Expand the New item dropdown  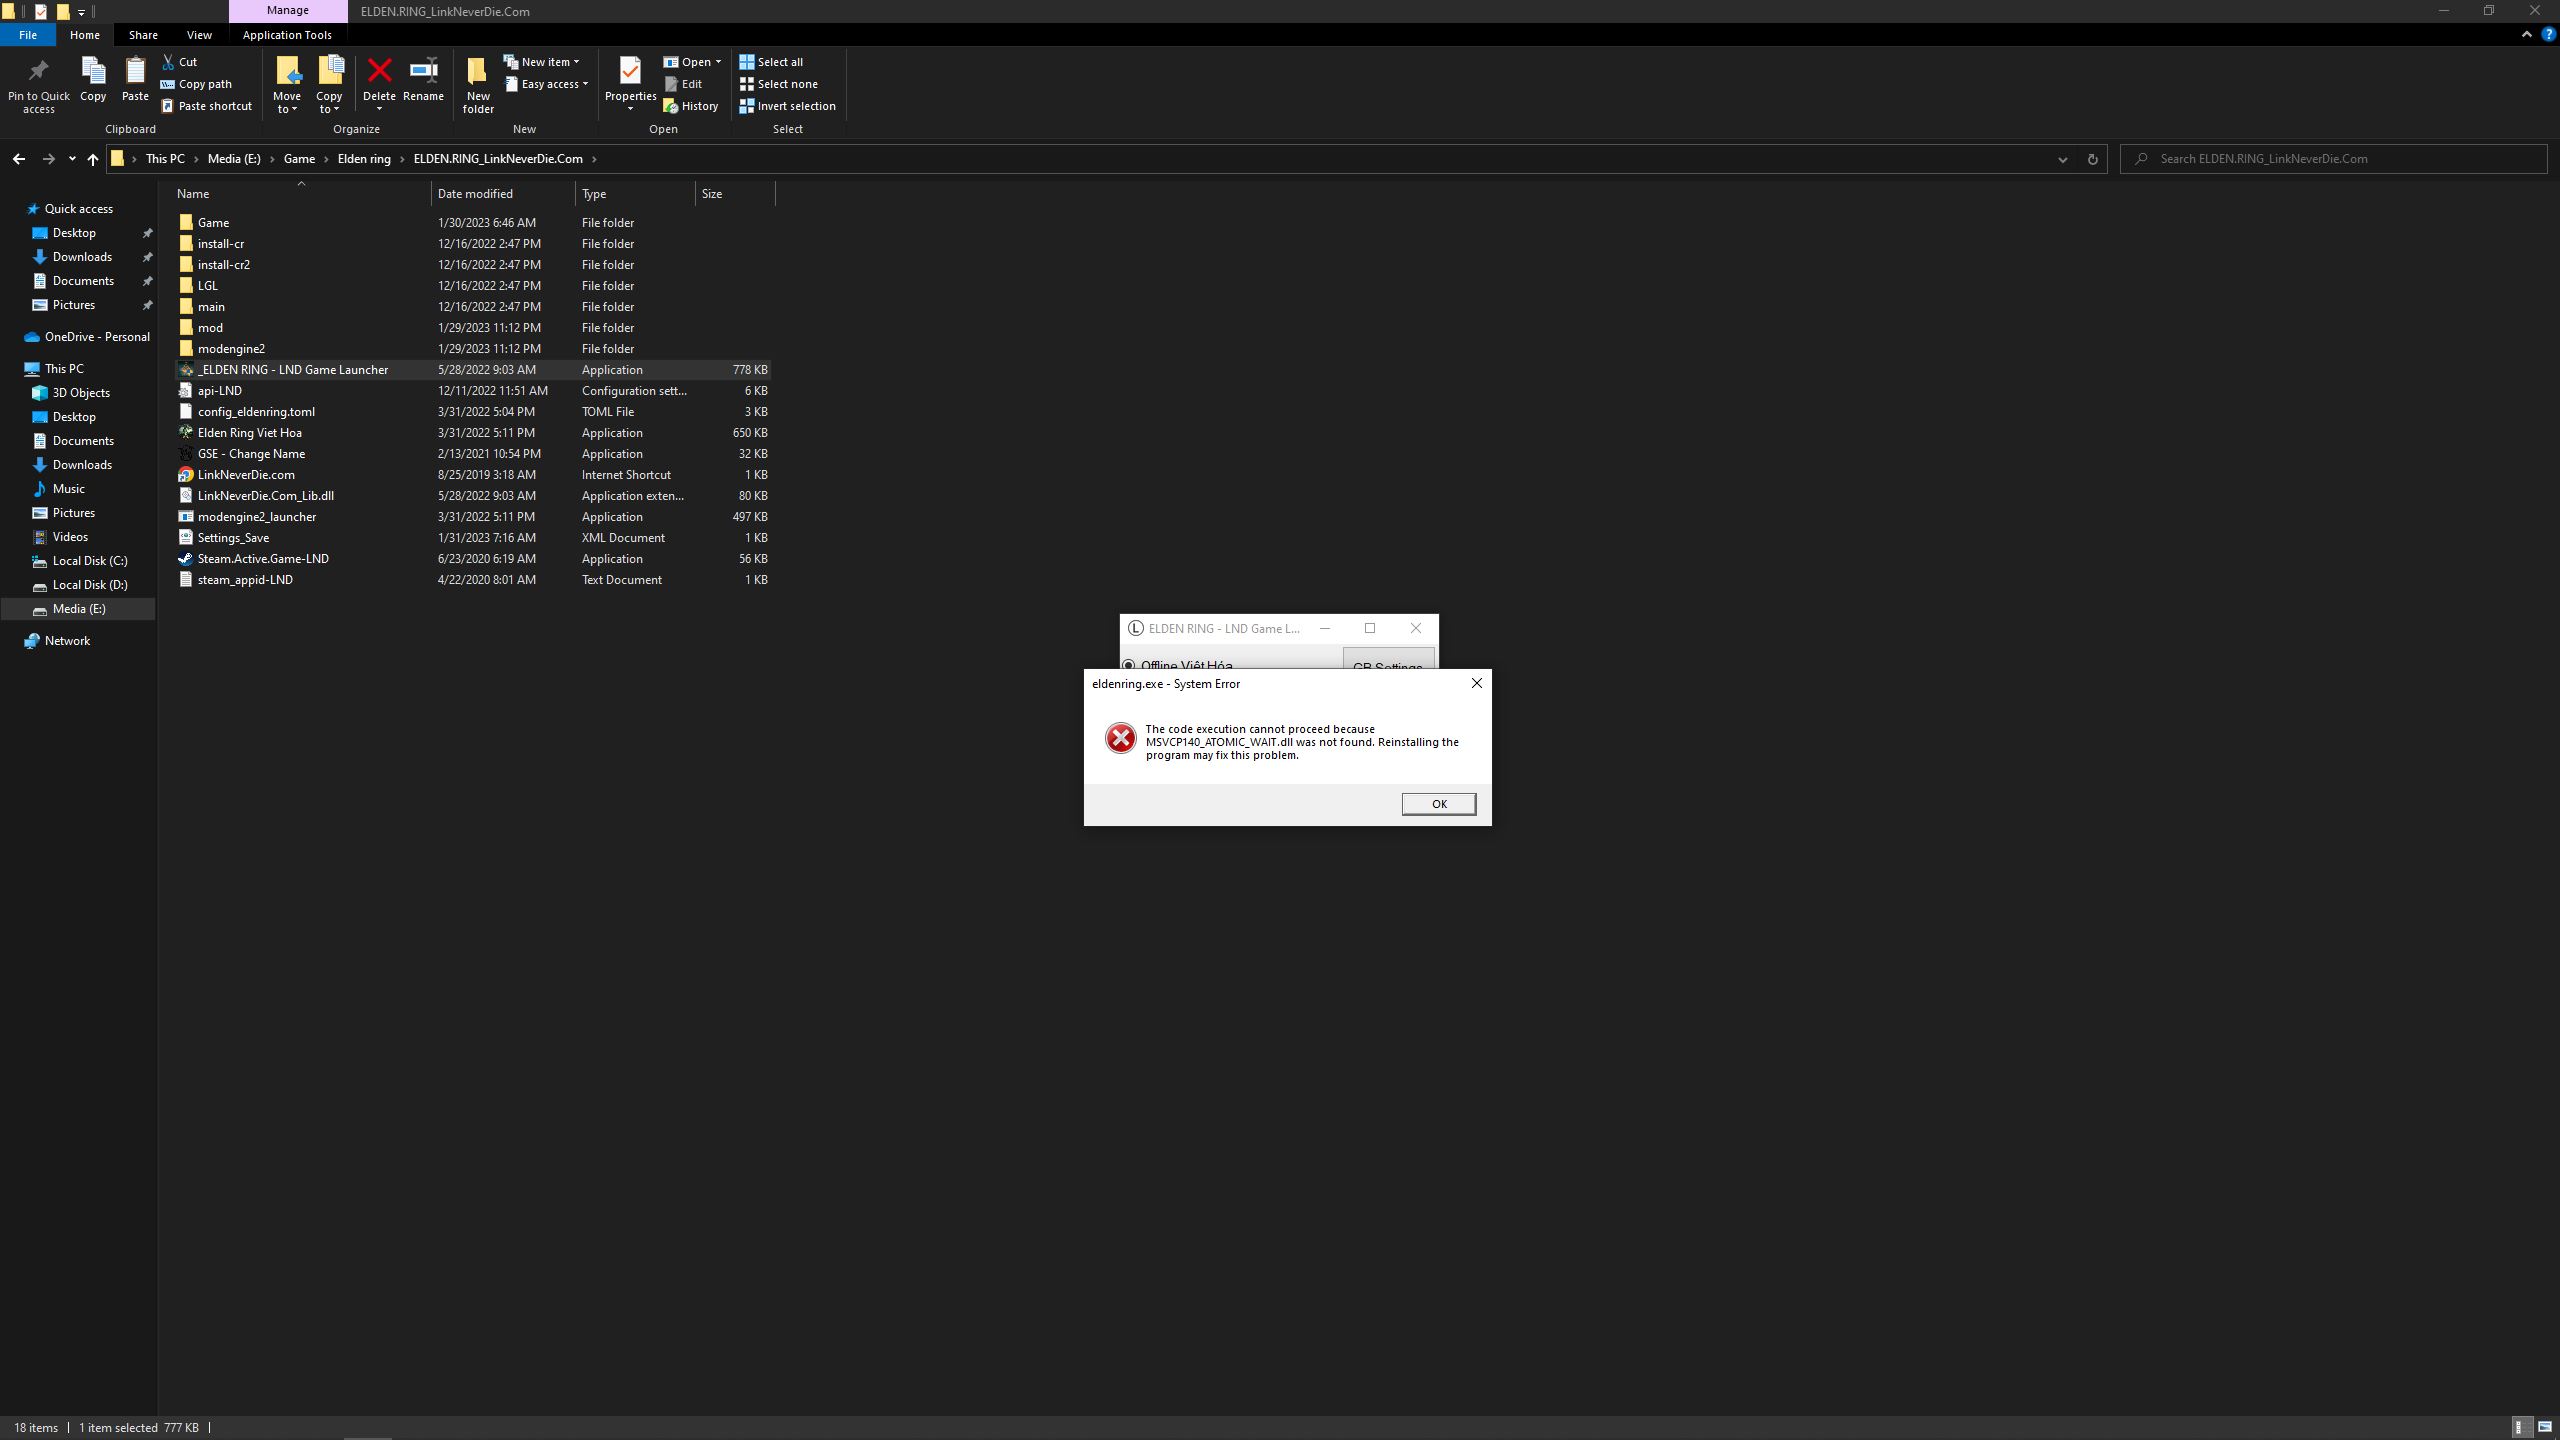pyautogui.click(x=543, y=62)
